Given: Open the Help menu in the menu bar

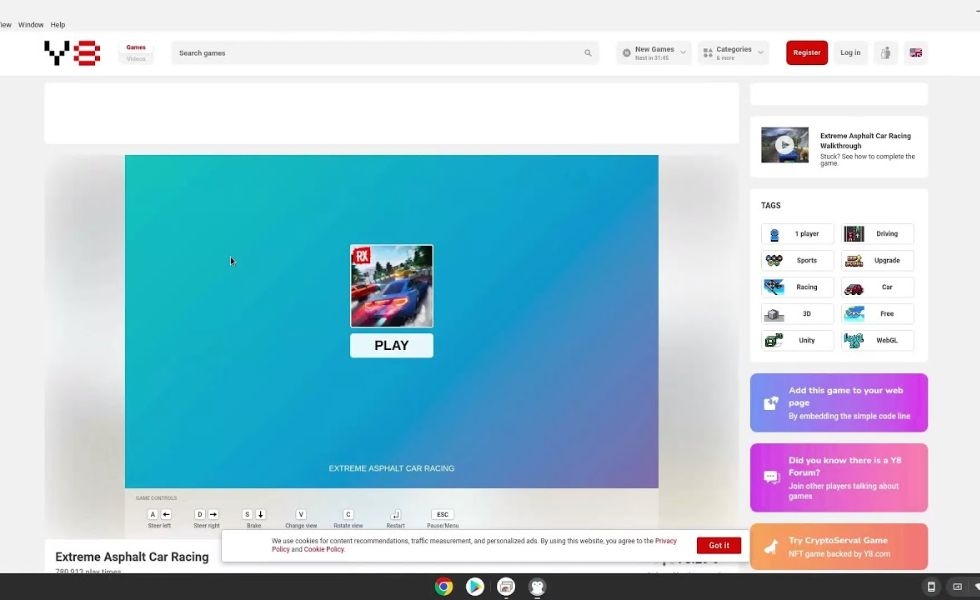Looking at the screenshot, I should coord(57,24).
